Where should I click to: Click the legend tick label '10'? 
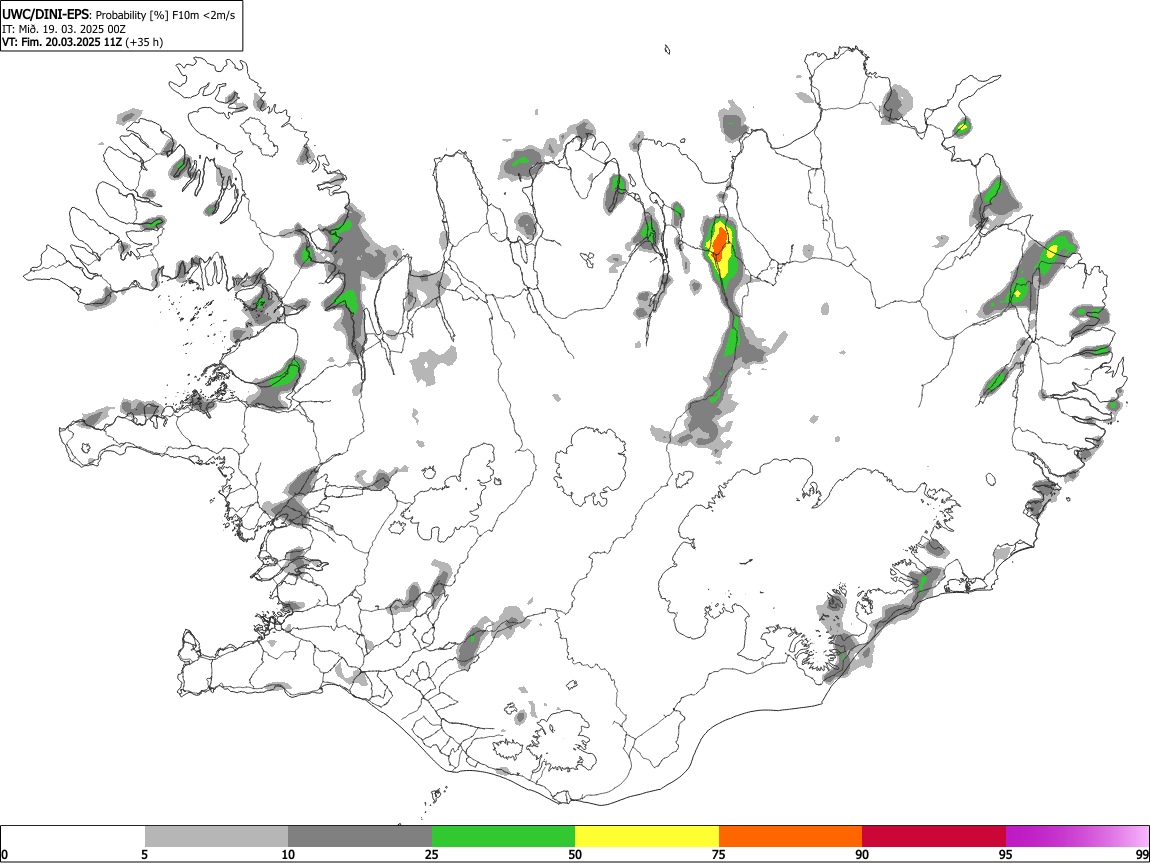pos(288,854)
